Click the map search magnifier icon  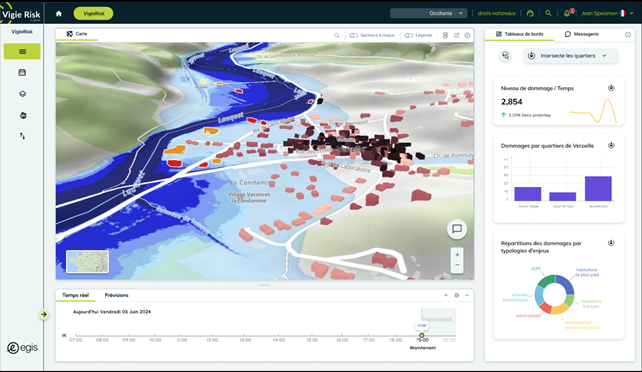337,35
